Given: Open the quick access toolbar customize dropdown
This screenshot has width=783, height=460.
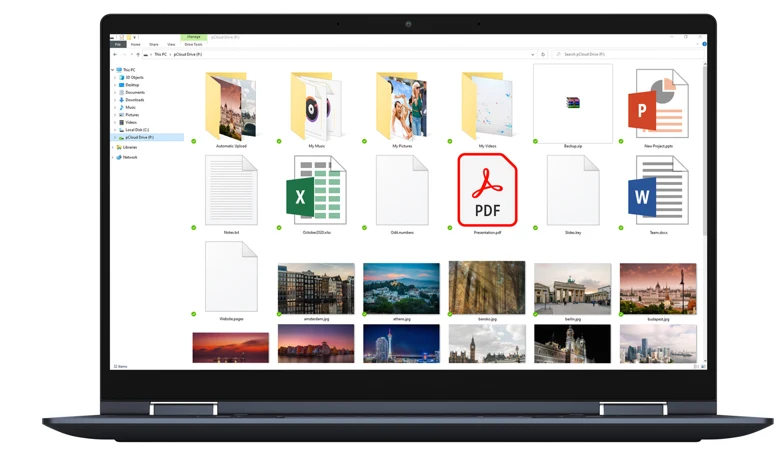Looking at the screenshot, I should tap(134, 37).
